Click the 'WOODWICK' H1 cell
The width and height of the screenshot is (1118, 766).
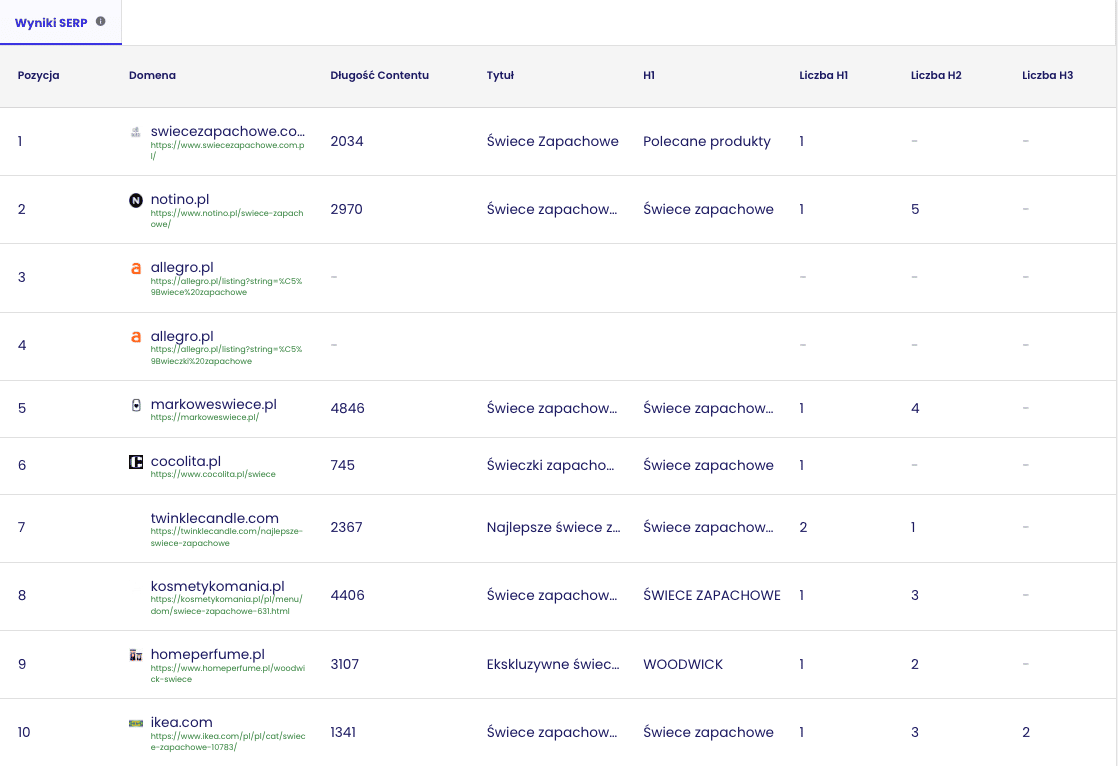683,664
